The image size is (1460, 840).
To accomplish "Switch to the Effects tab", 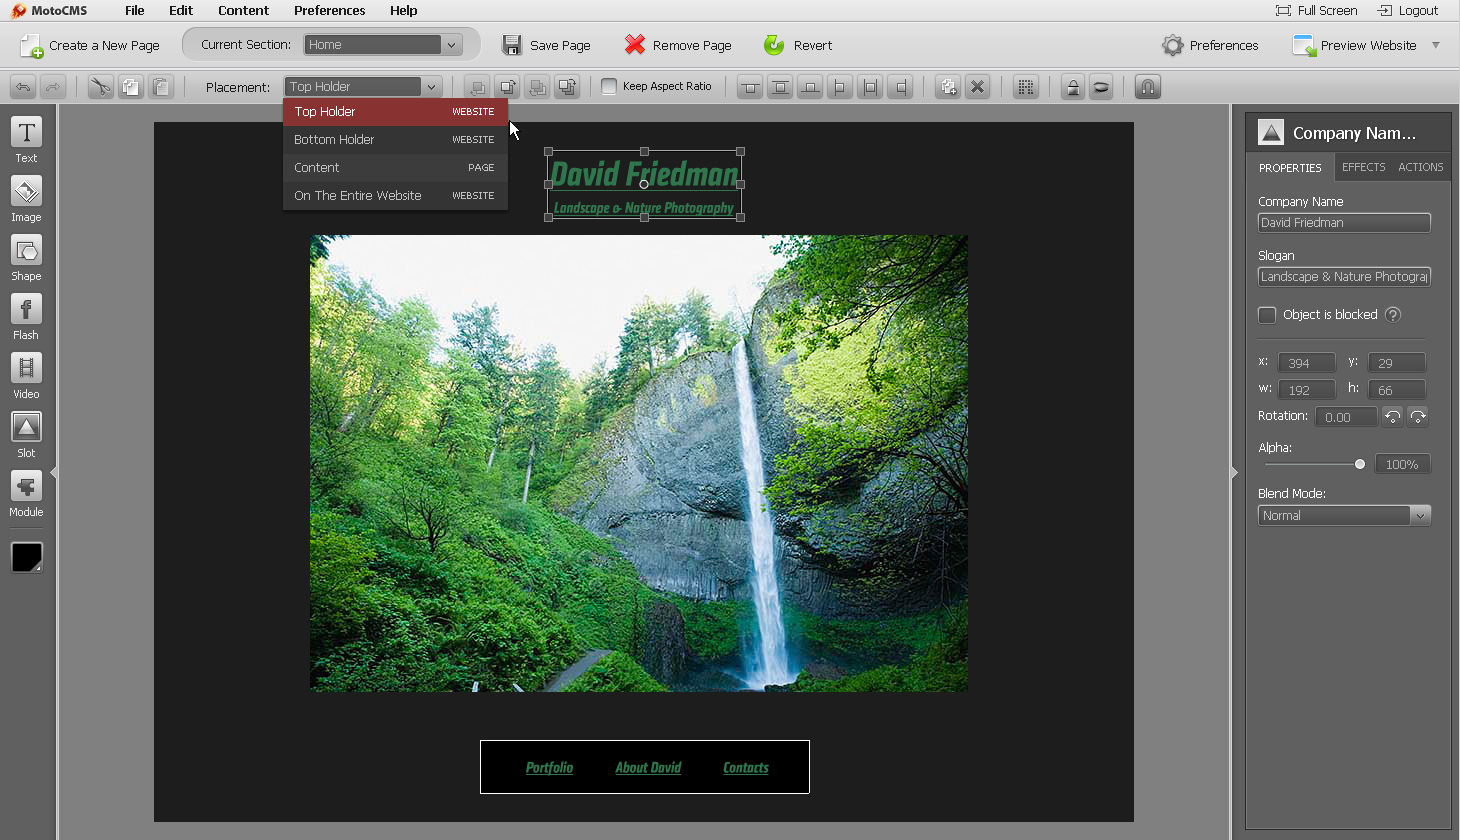I will 1363,167.
